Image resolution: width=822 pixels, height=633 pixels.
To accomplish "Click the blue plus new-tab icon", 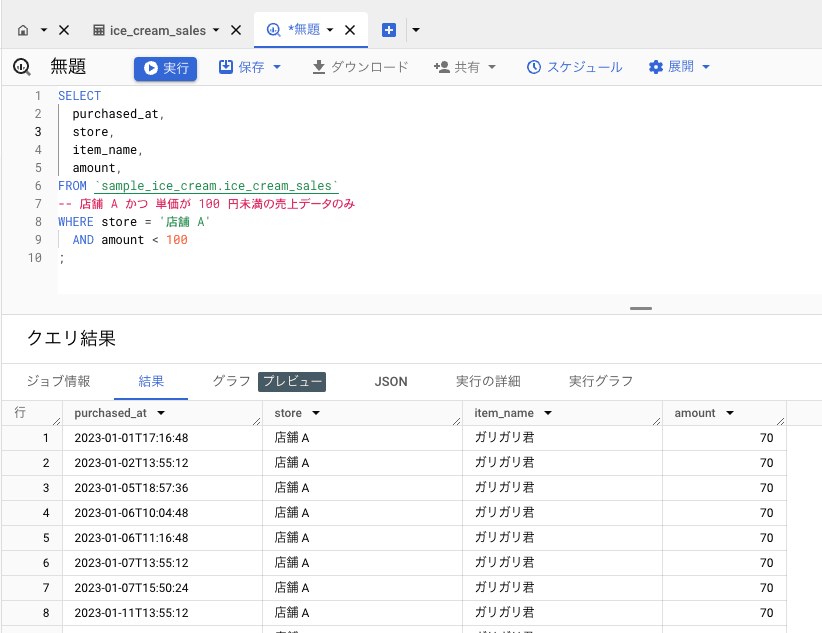I will [389, 30].
